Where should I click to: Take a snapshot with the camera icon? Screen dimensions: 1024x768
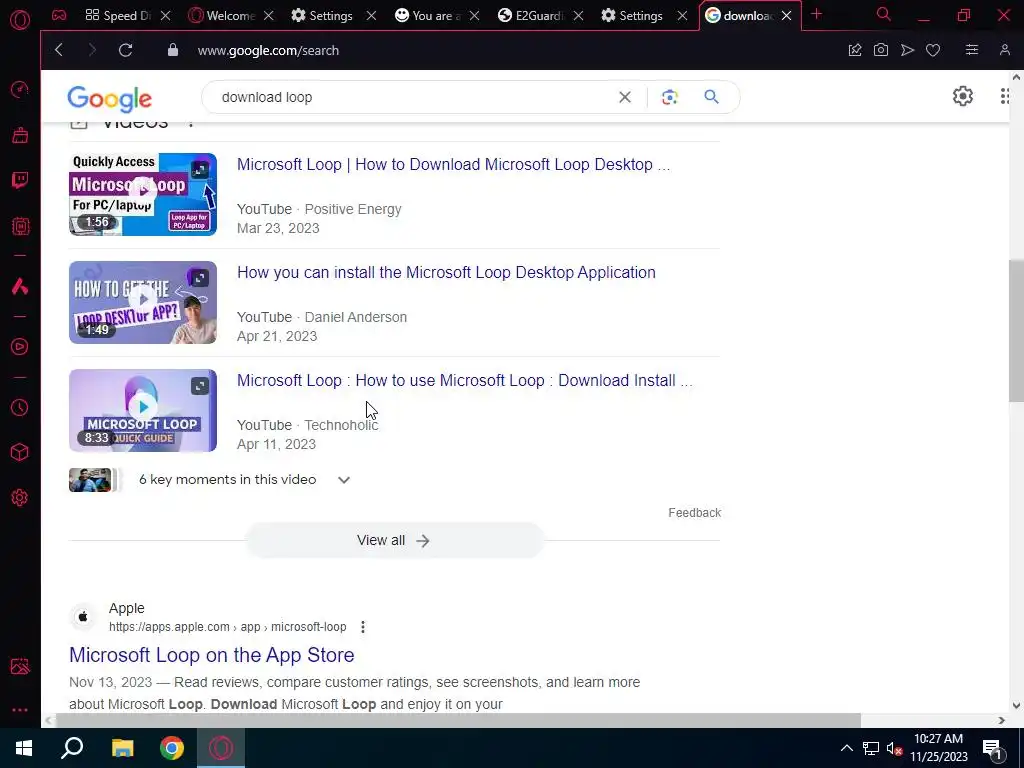[881, 50]
